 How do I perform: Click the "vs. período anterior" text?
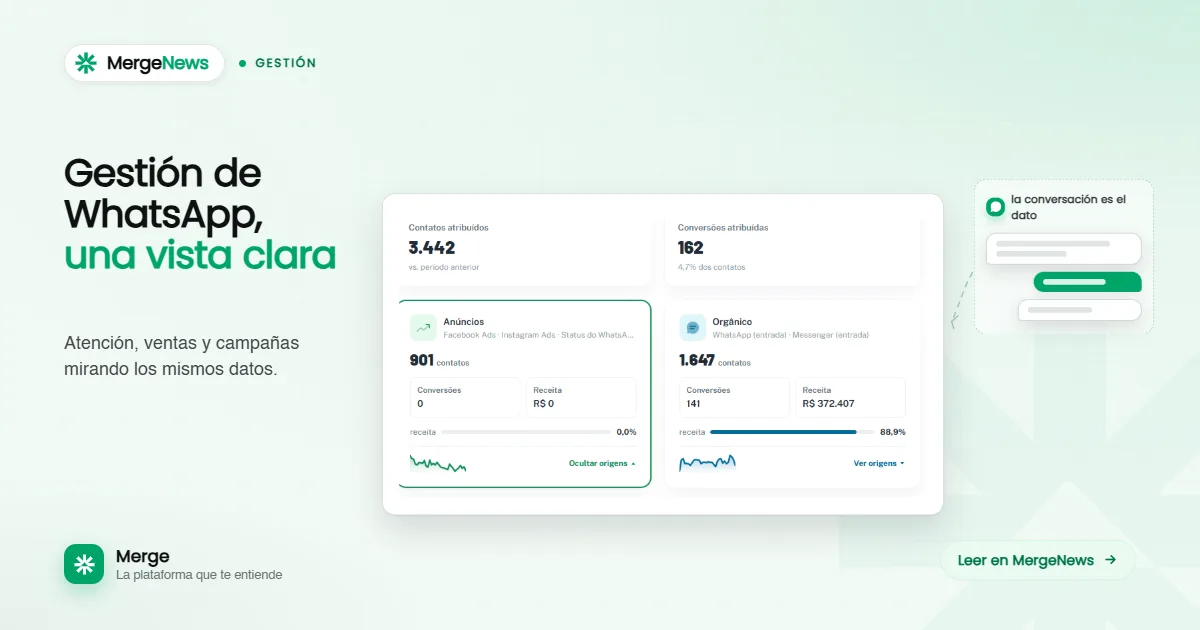pyautogui.click(x=444, y=267)
